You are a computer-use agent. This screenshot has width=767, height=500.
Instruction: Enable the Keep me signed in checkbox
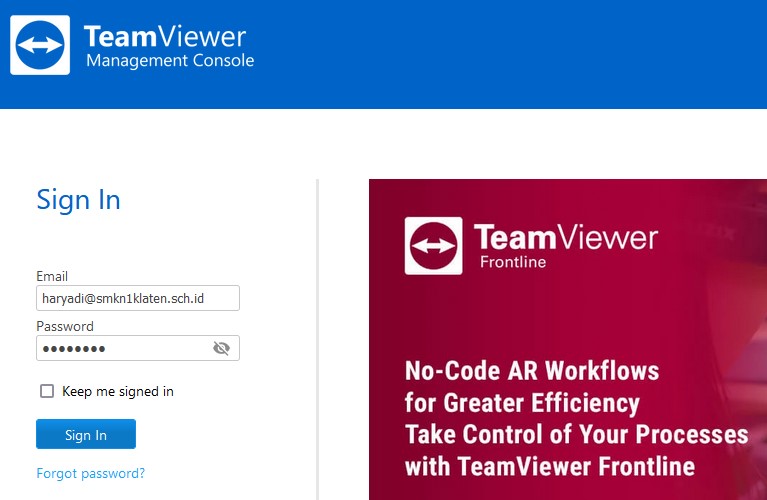[x=47, y=391]
